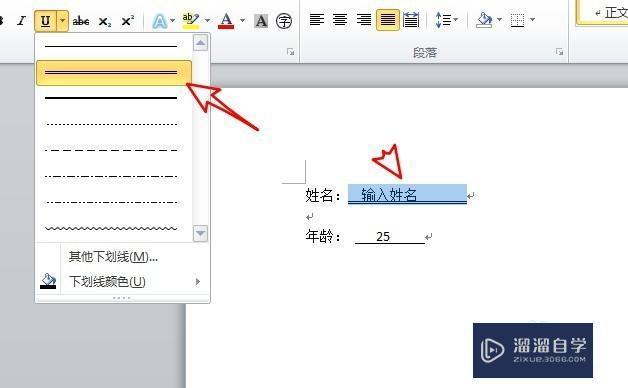This screenshot has width=628, height=388.
Task: Apply distributed alignment
Action: tap(411, 20)
